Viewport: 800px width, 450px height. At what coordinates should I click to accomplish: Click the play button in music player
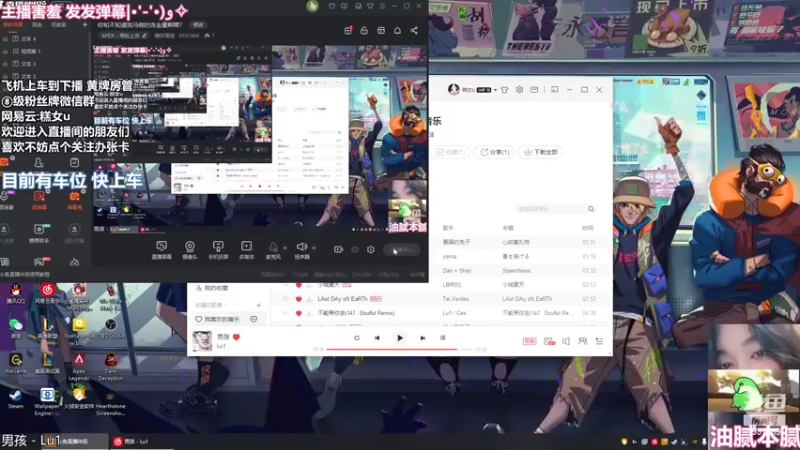400,338
